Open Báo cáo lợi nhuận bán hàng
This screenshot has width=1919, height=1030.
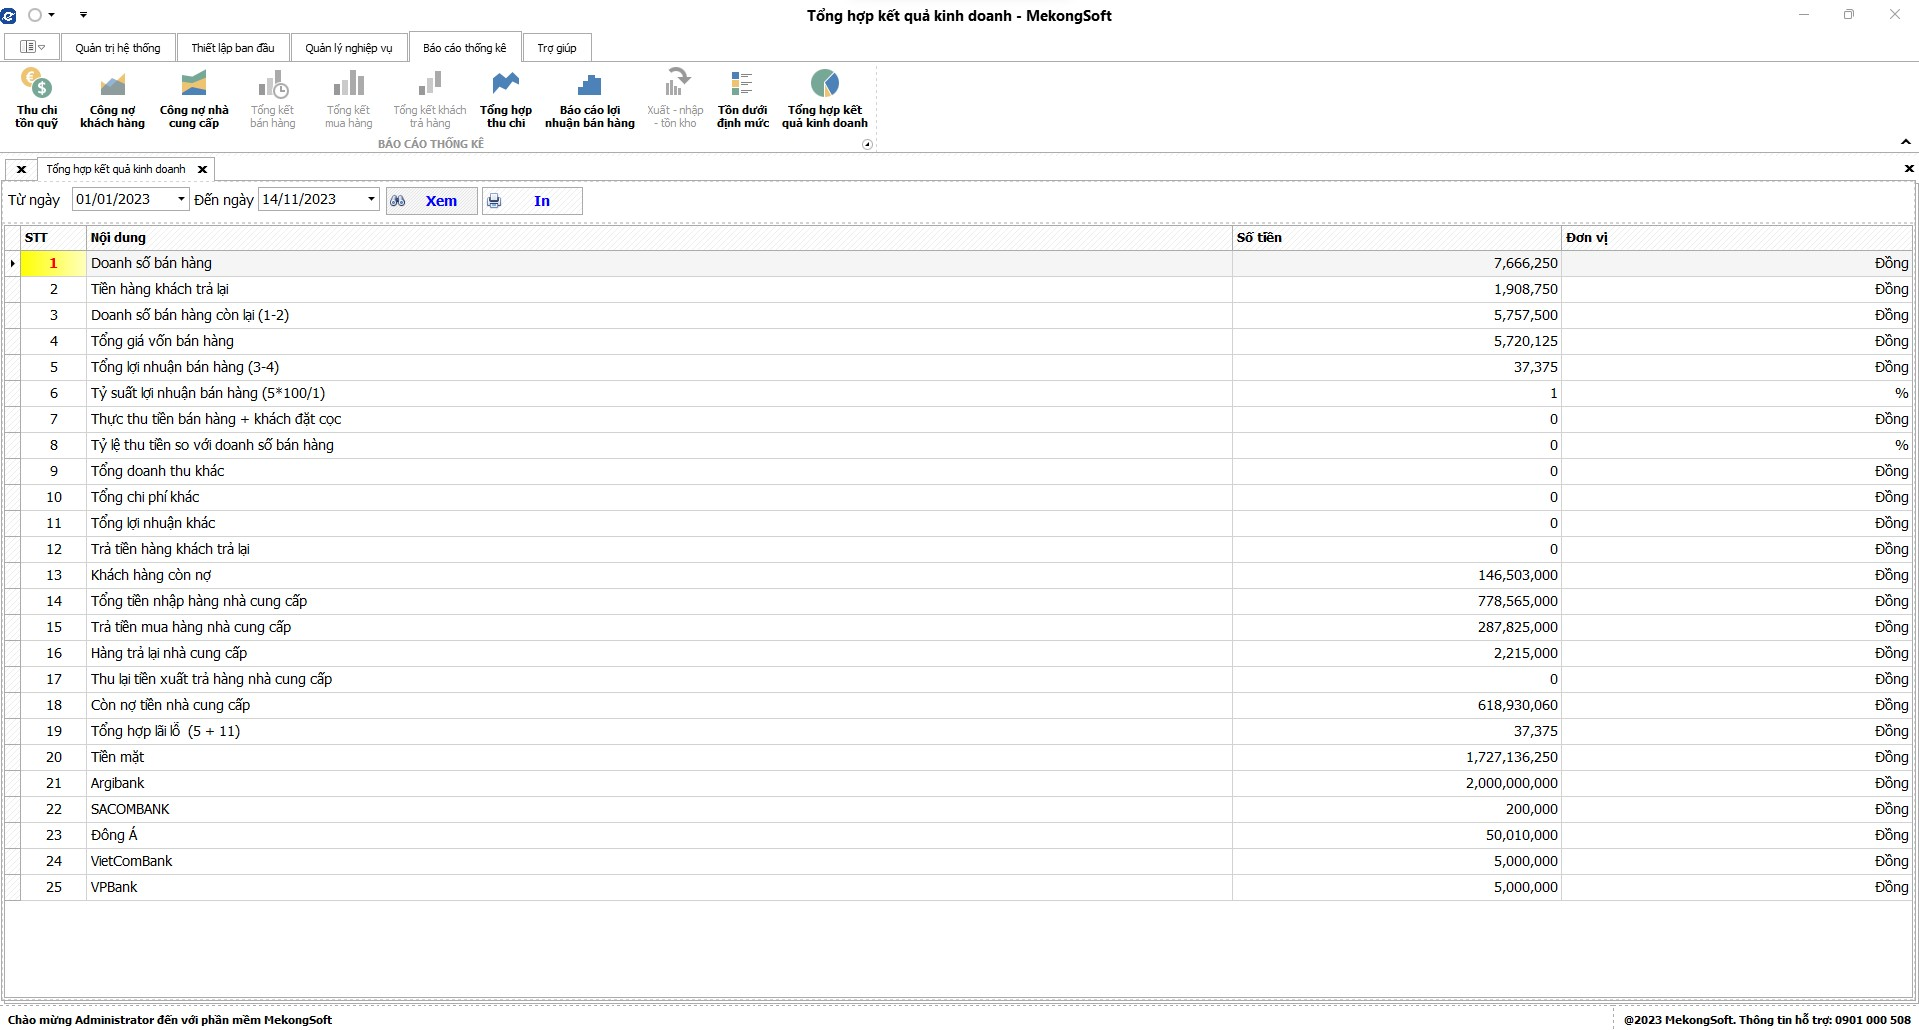click(590, 99)
